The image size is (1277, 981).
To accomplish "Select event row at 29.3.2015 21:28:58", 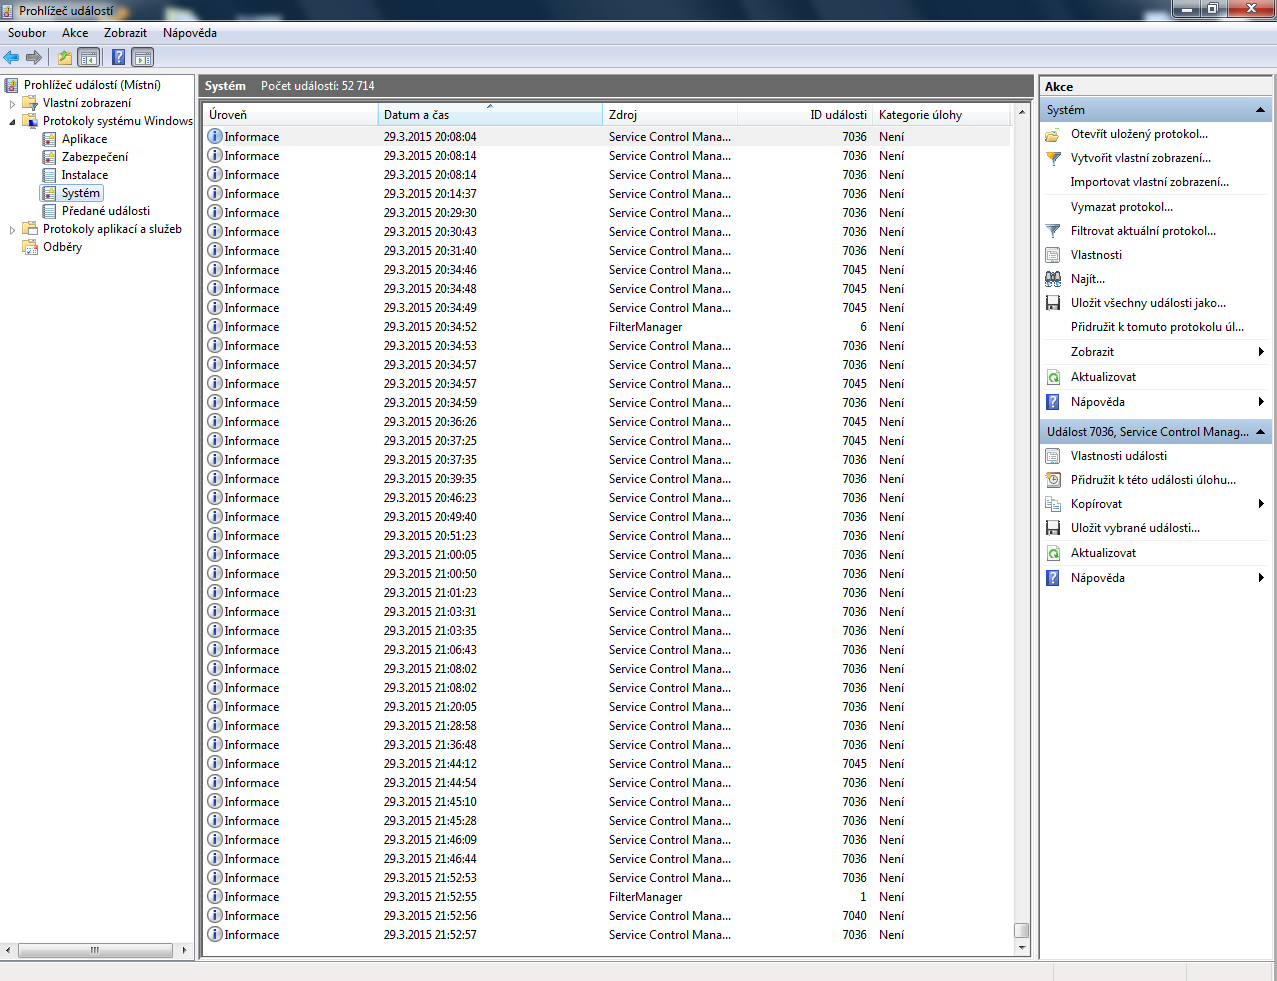I will coord(607,726).
